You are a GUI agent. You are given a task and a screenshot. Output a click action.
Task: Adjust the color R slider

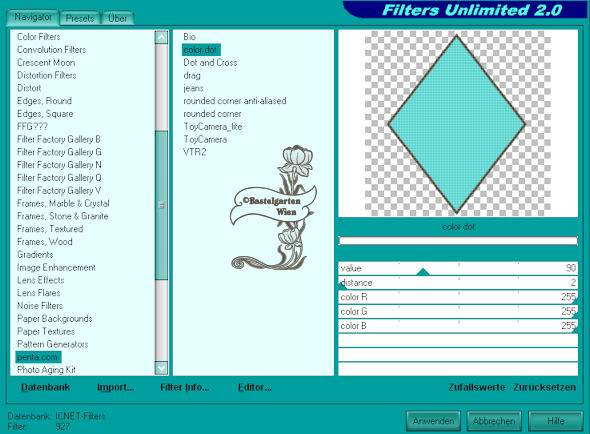click(458, 297)
